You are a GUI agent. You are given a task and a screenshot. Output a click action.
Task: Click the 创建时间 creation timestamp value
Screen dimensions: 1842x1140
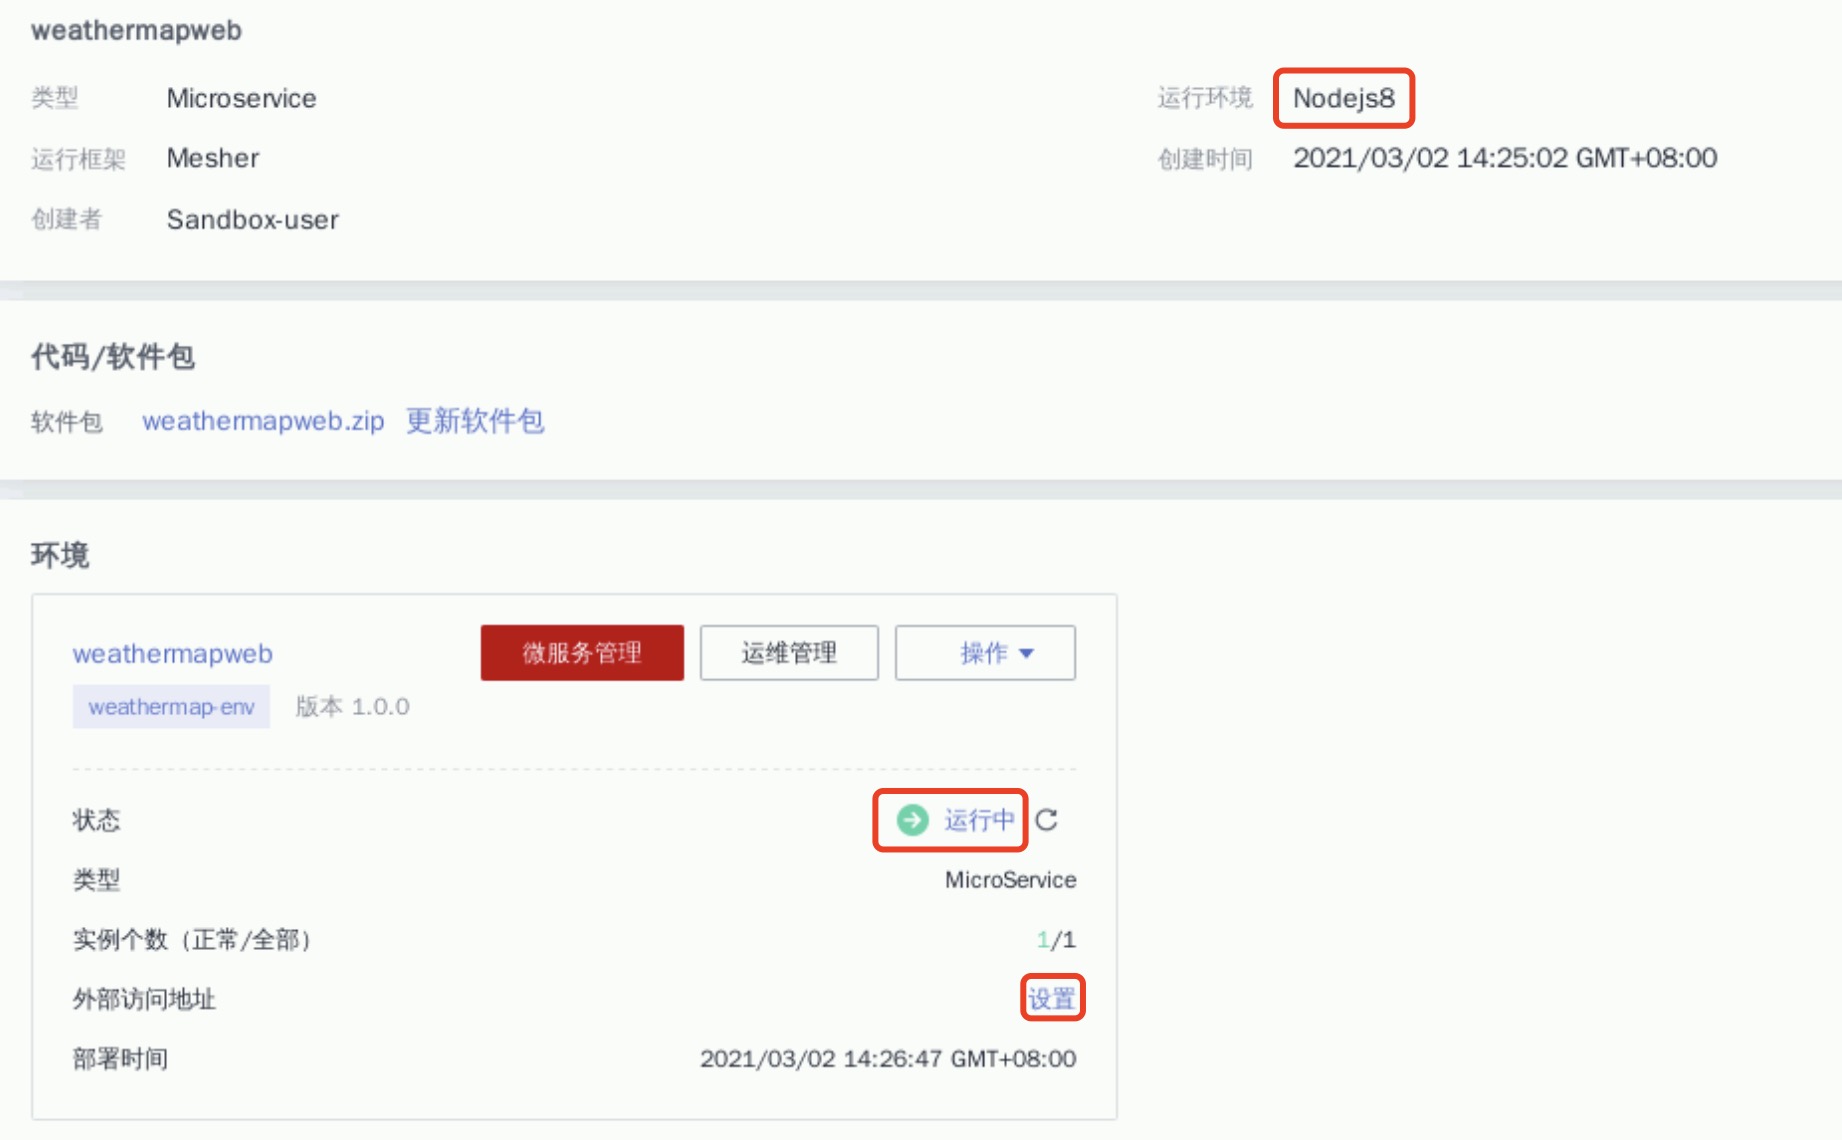(1504, 158)
